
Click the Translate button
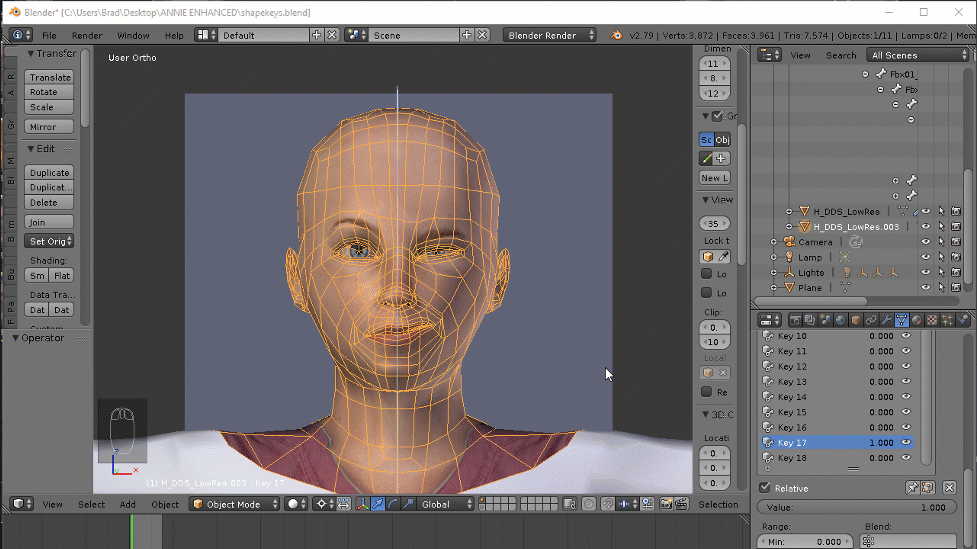tap(50, 77)
